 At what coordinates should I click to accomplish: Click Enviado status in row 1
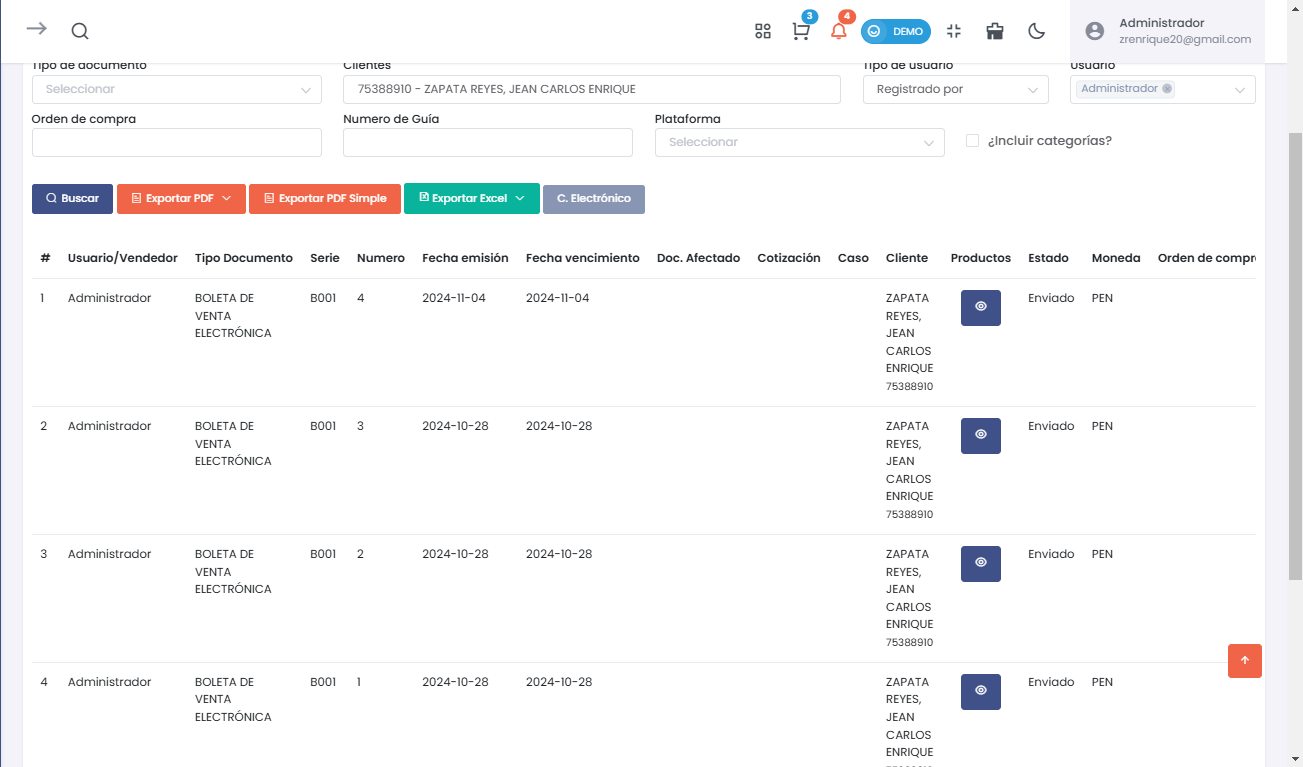coord(1051,298)
